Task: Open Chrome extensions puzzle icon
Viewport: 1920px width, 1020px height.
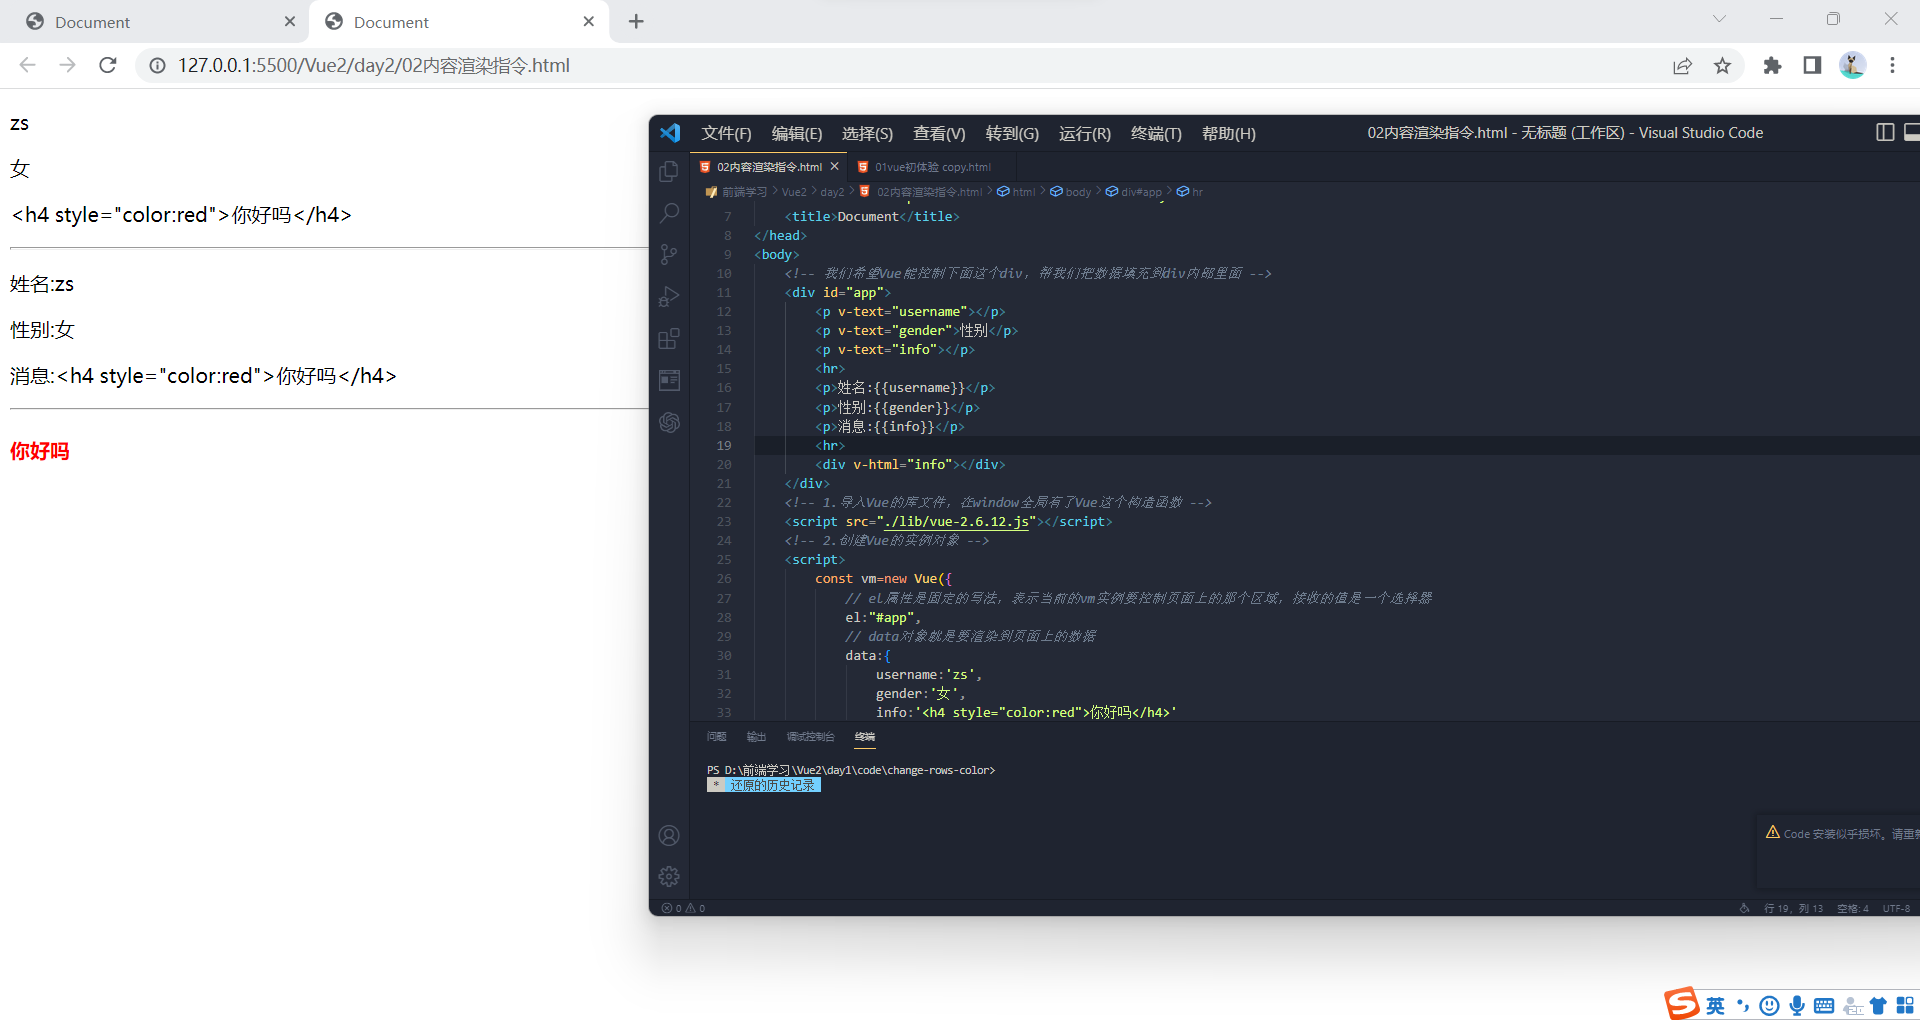Action: (x=1772, y=65)
